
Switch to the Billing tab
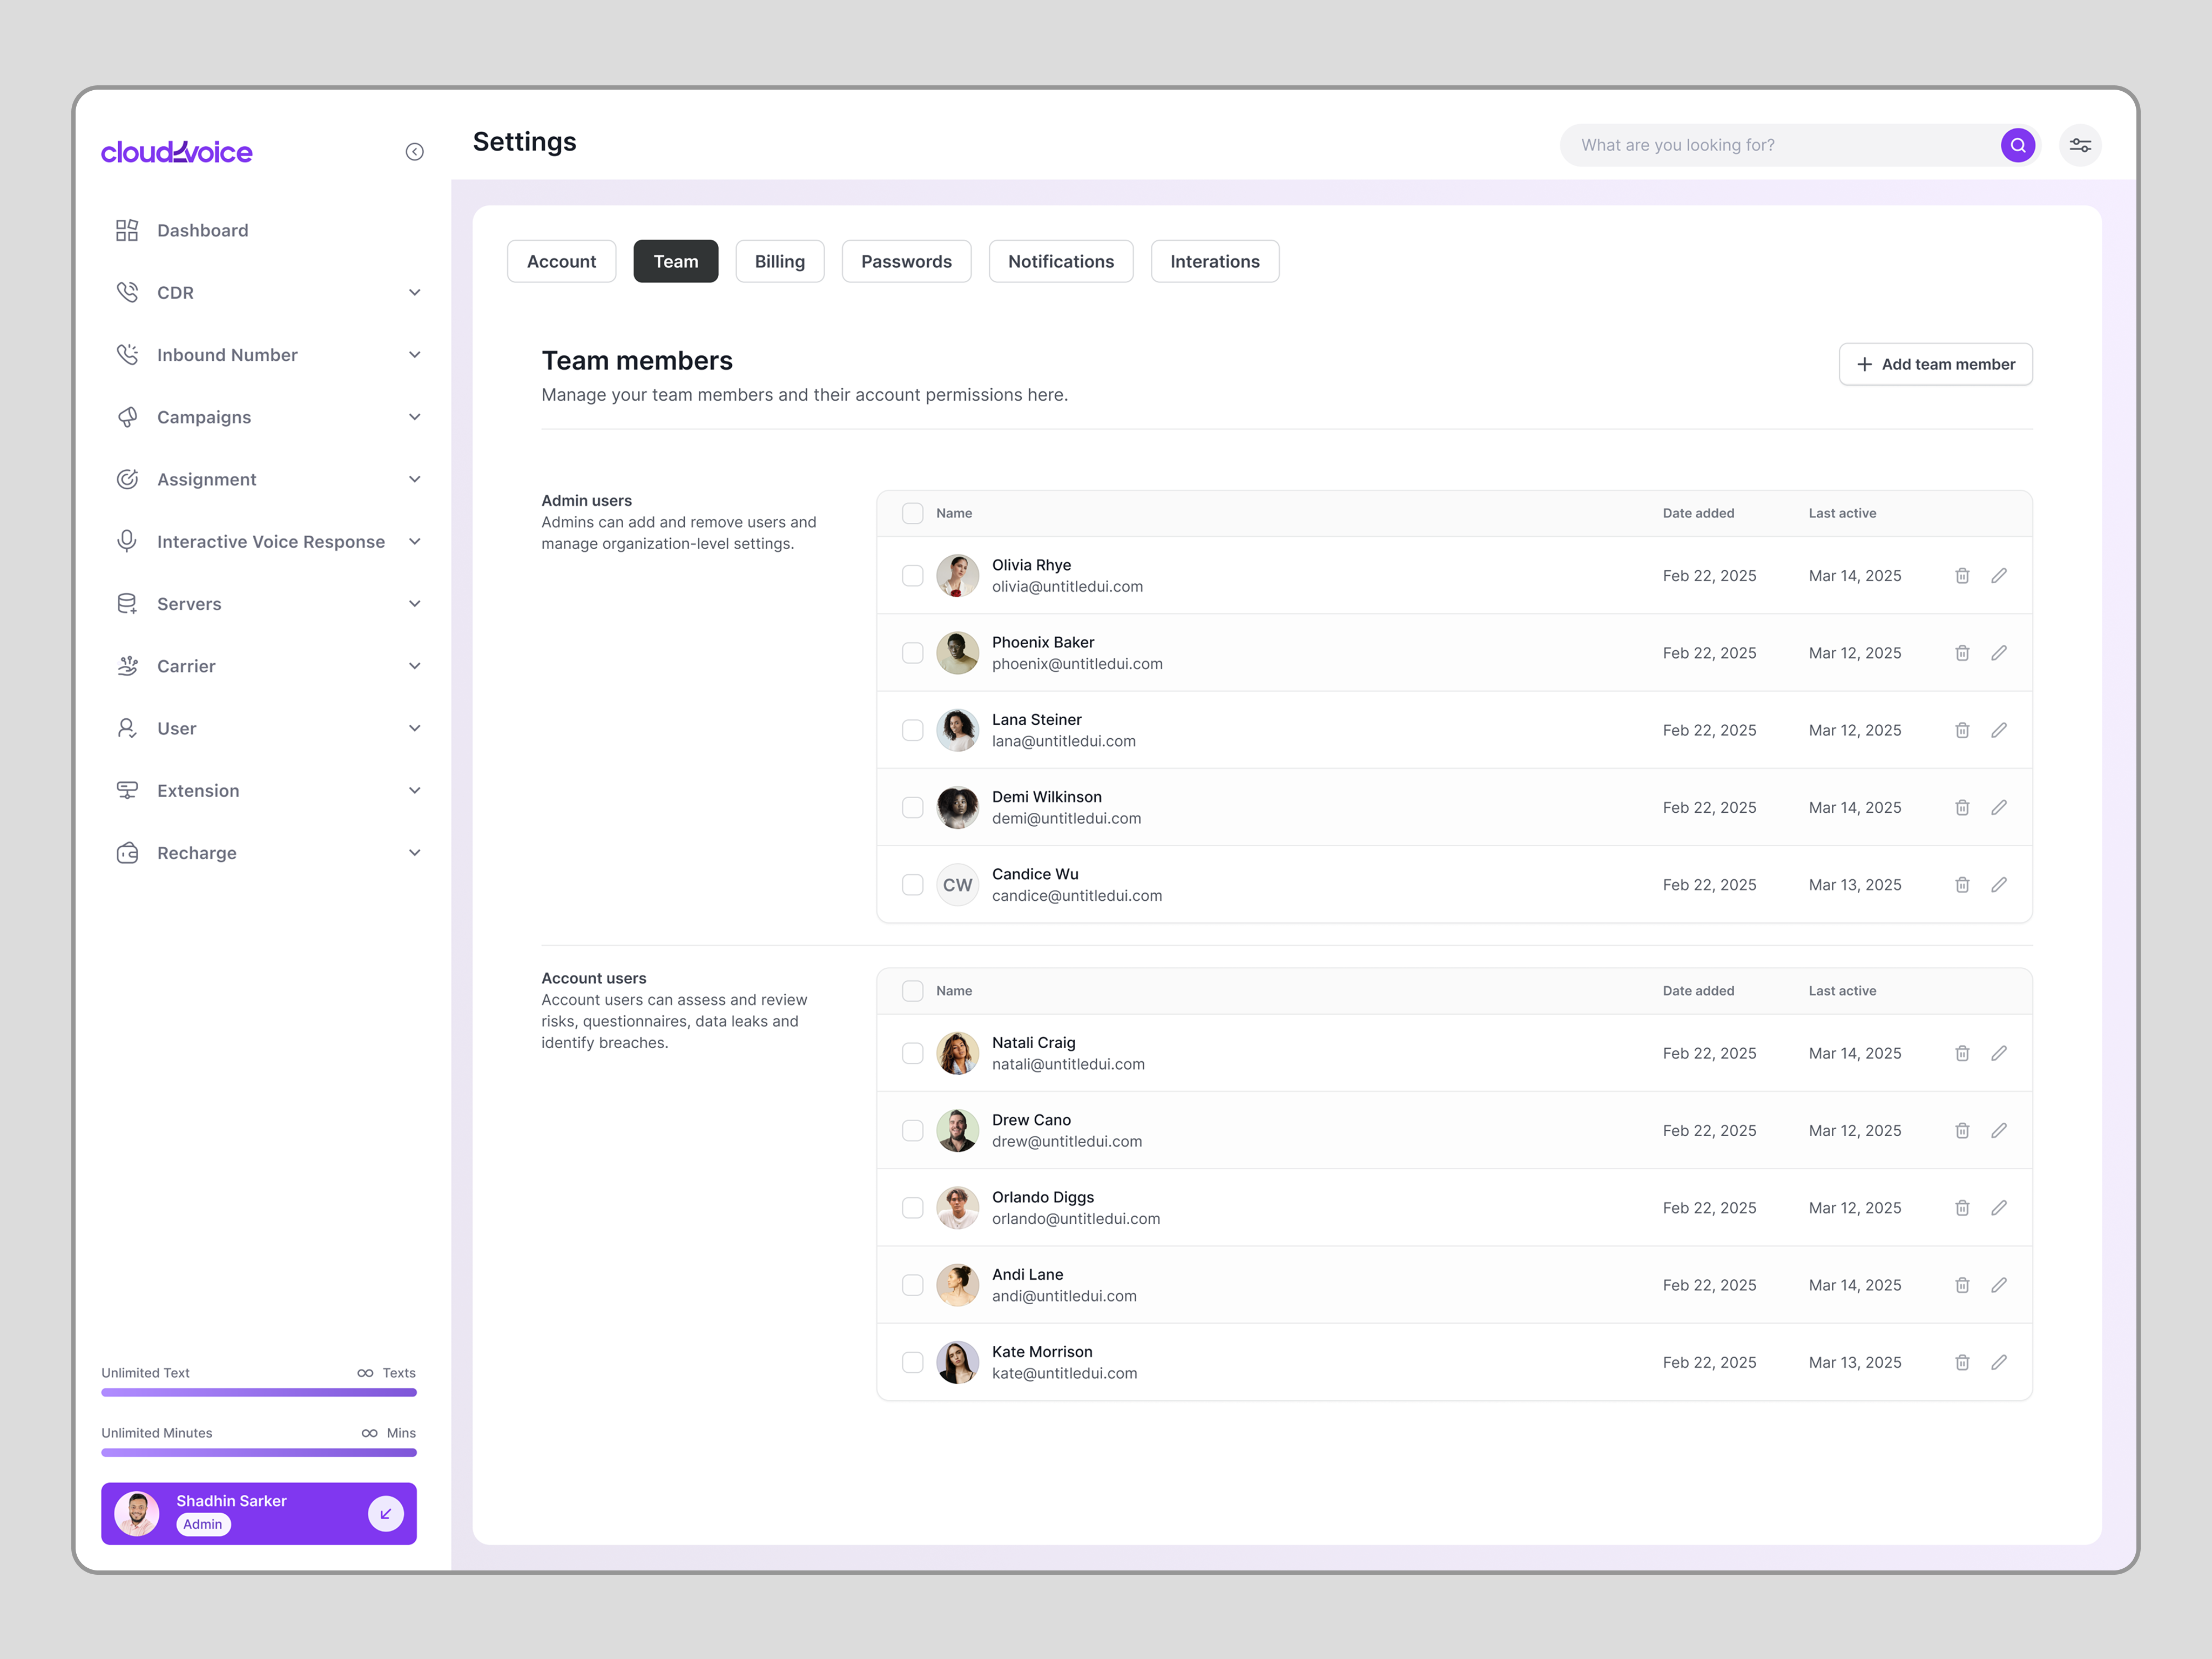pyautogui.click(x=779, y=262)
